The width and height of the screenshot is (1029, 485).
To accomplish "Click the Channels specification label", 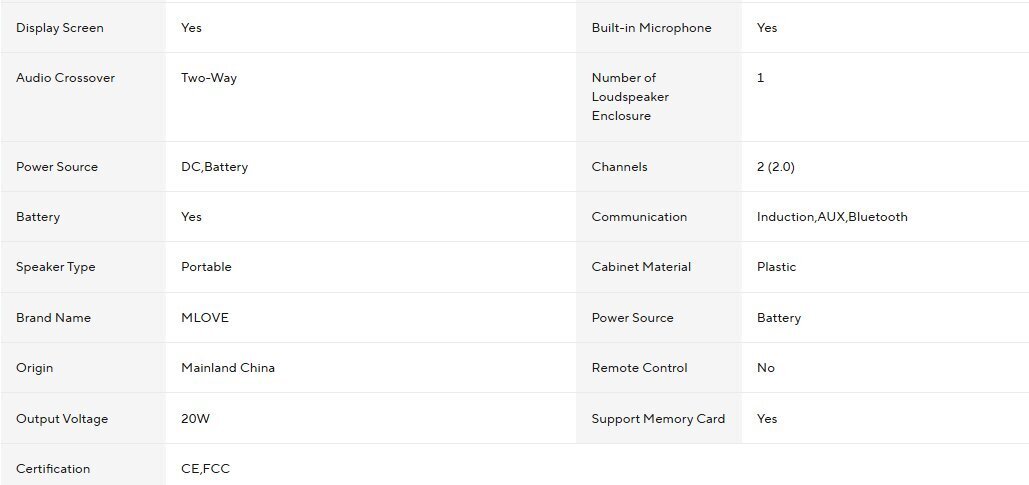I will coord(619,167).
